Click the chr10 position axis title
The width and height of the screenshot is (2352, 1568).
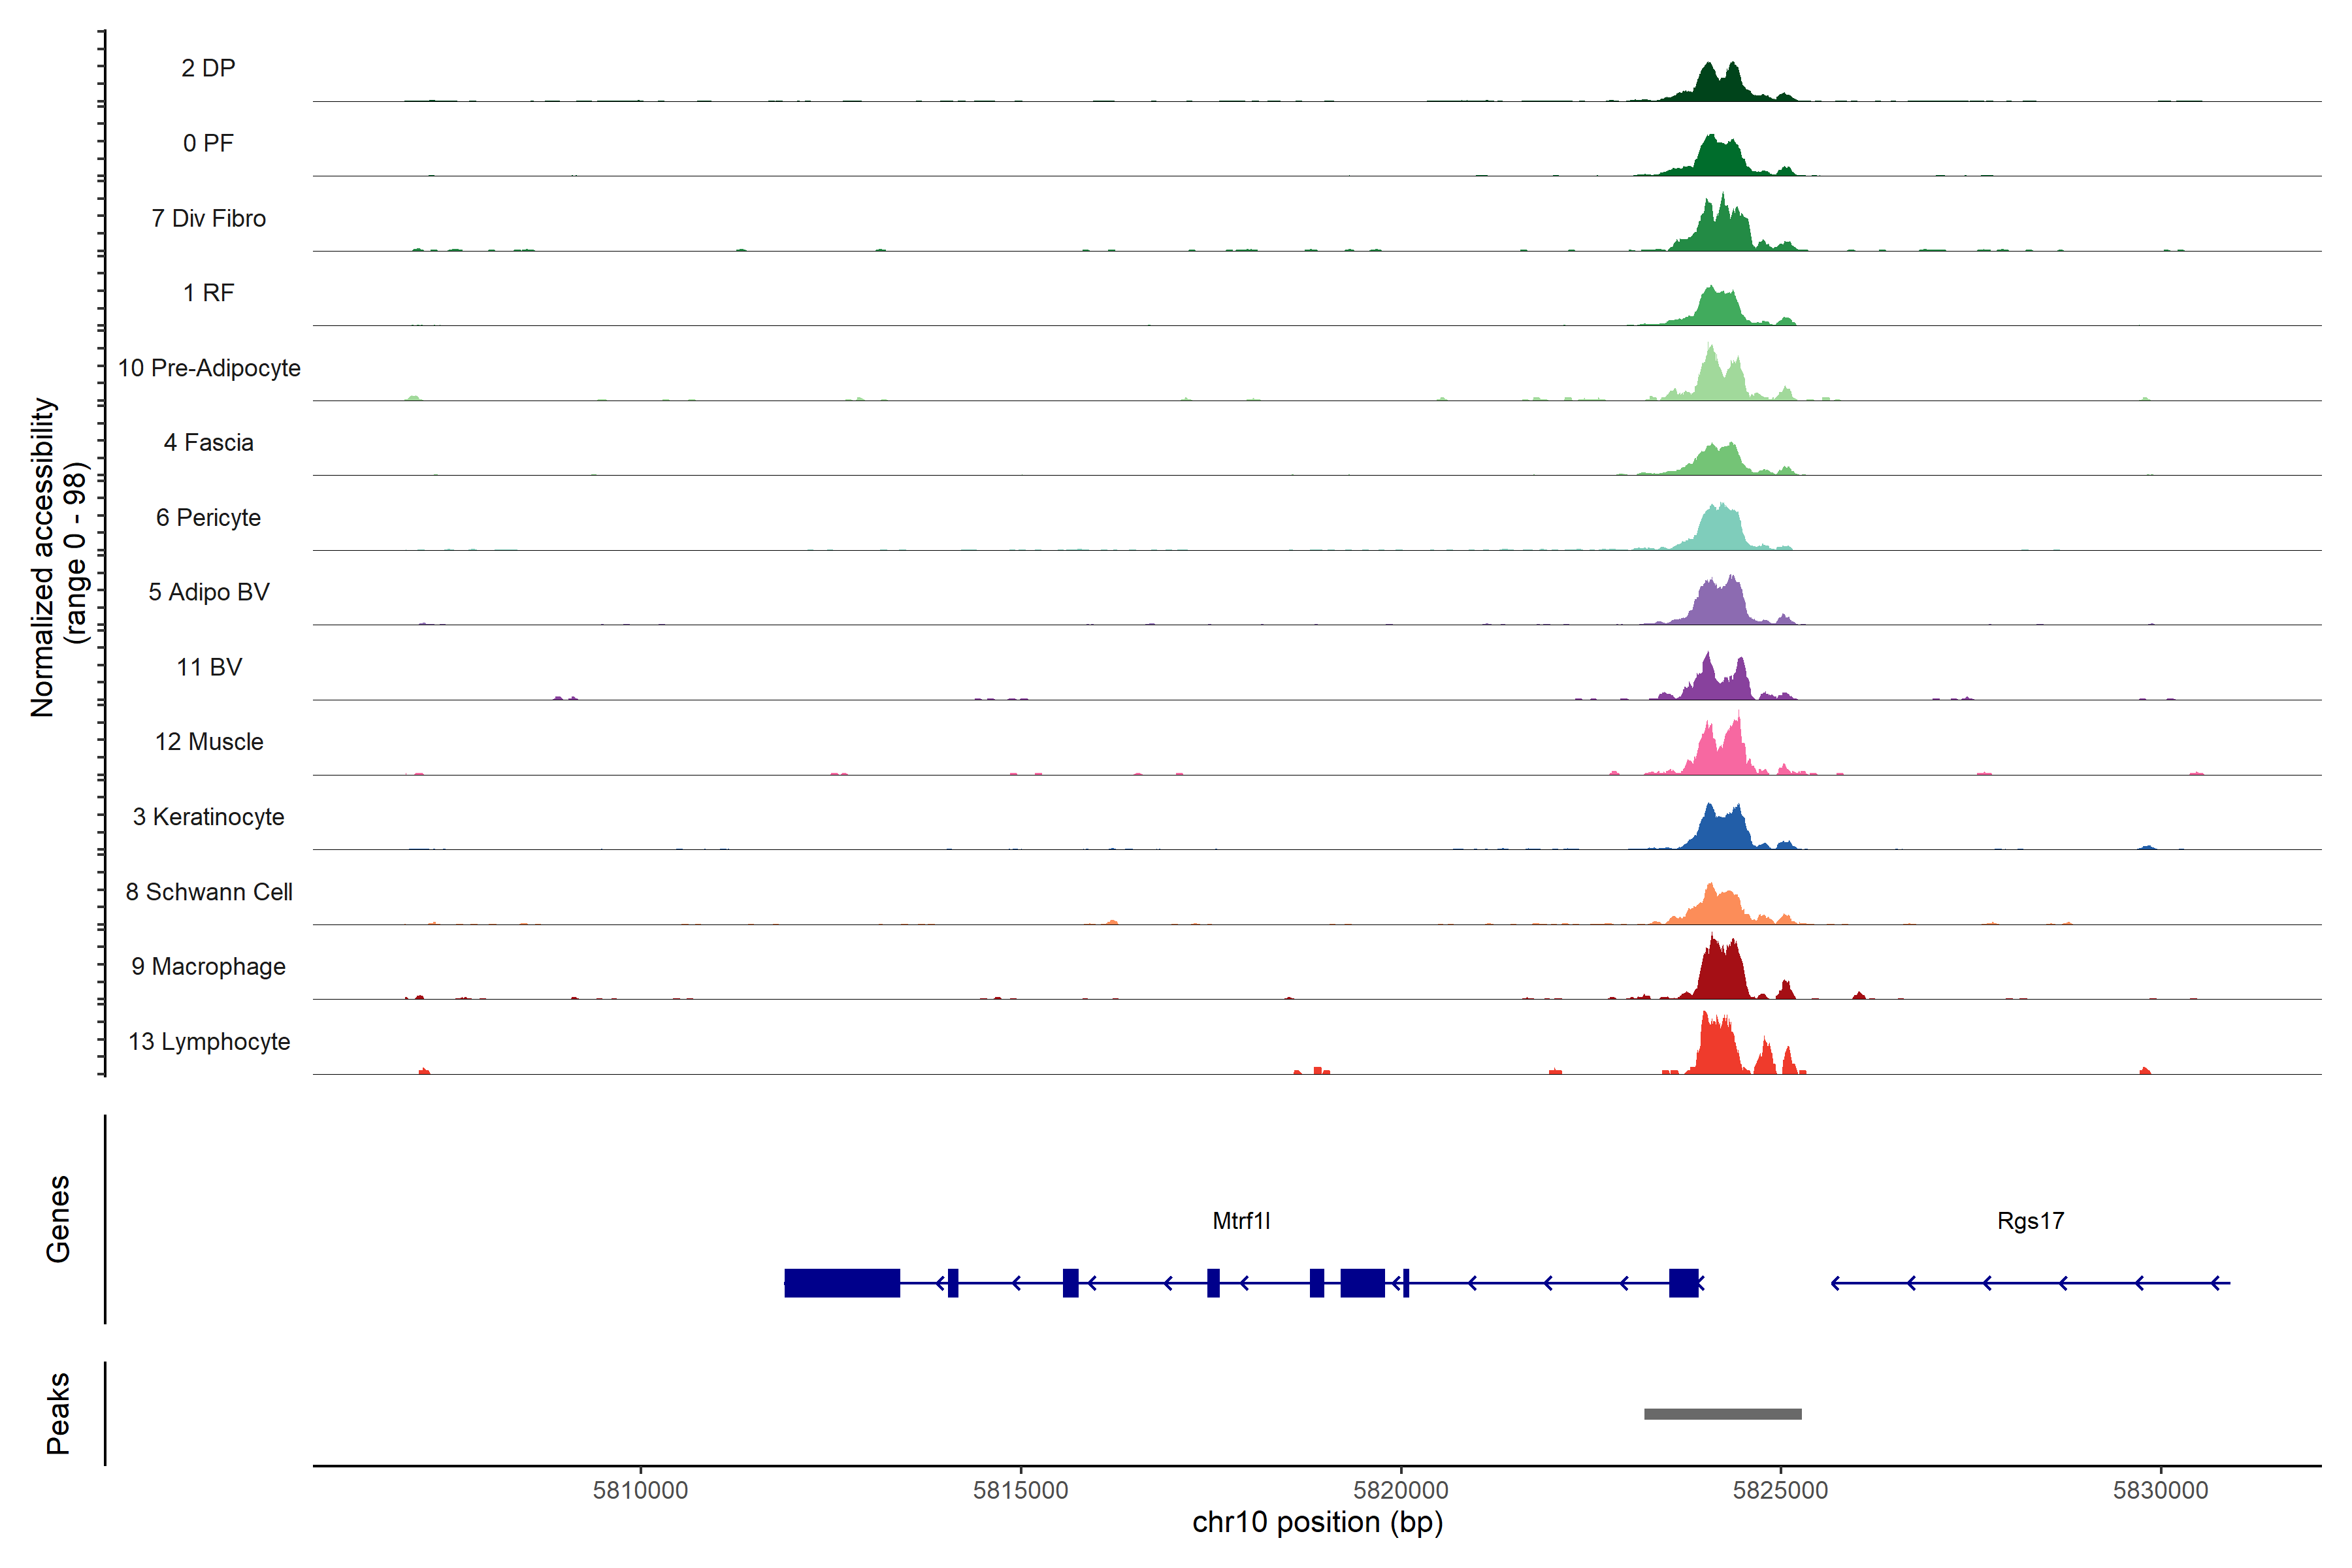(x=1317, y=1522)
